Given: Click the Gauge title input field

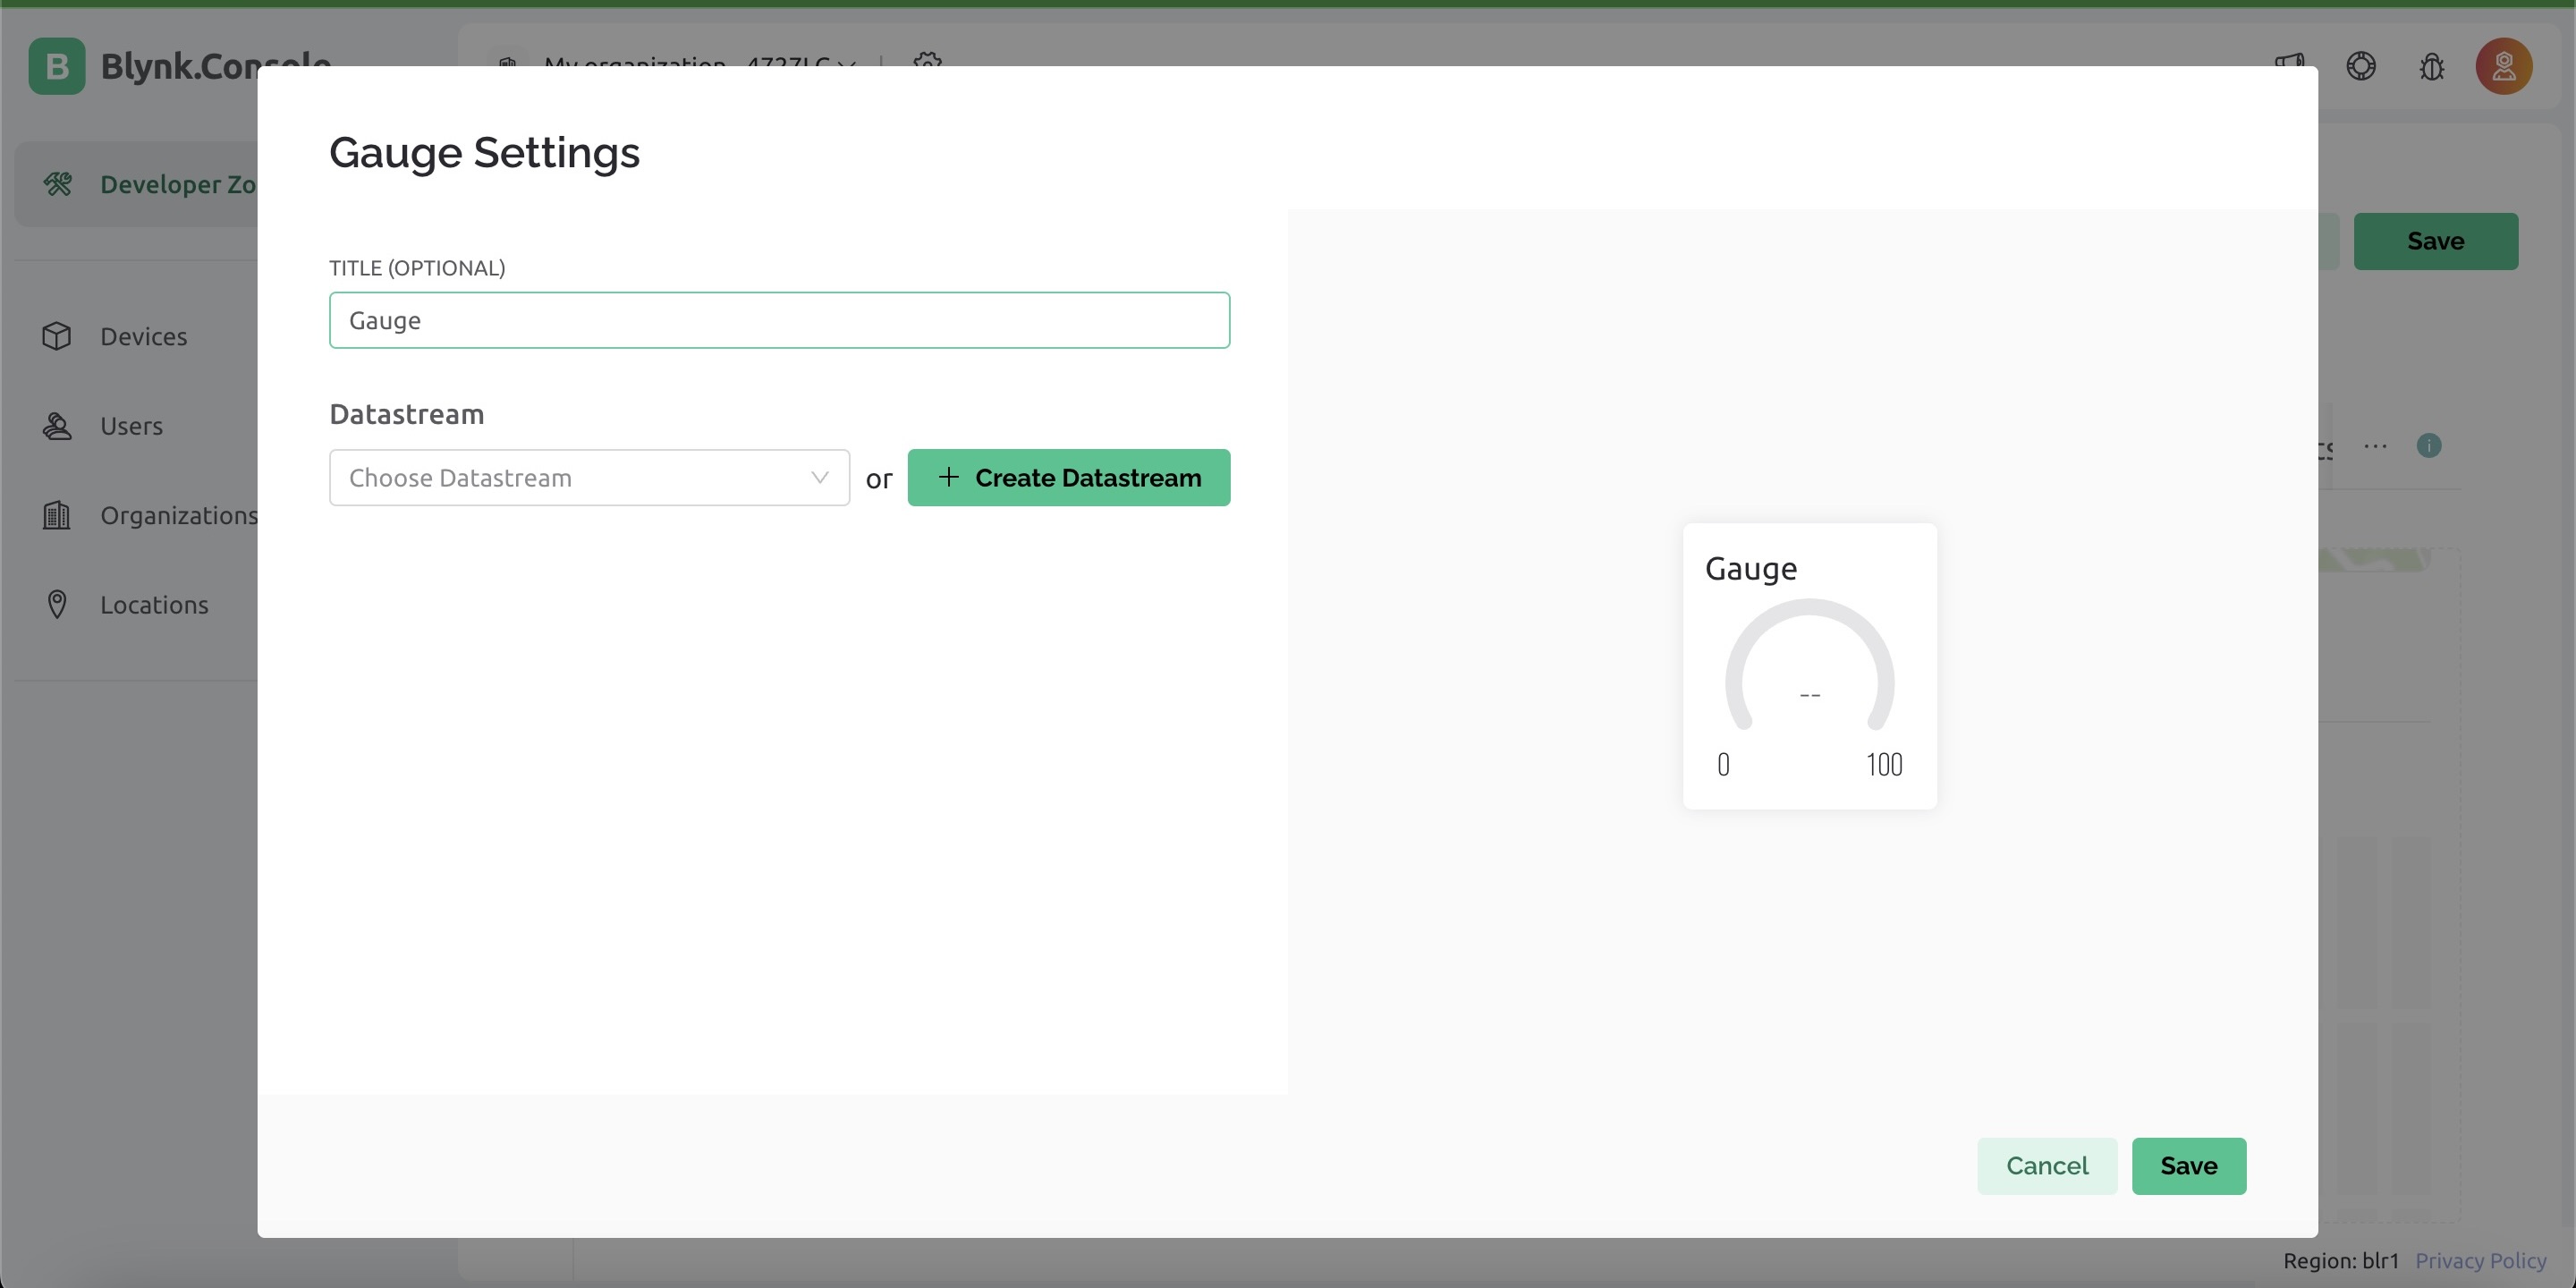Looking at the screenshot, I should pyautogui.click(x=779, y=318).
